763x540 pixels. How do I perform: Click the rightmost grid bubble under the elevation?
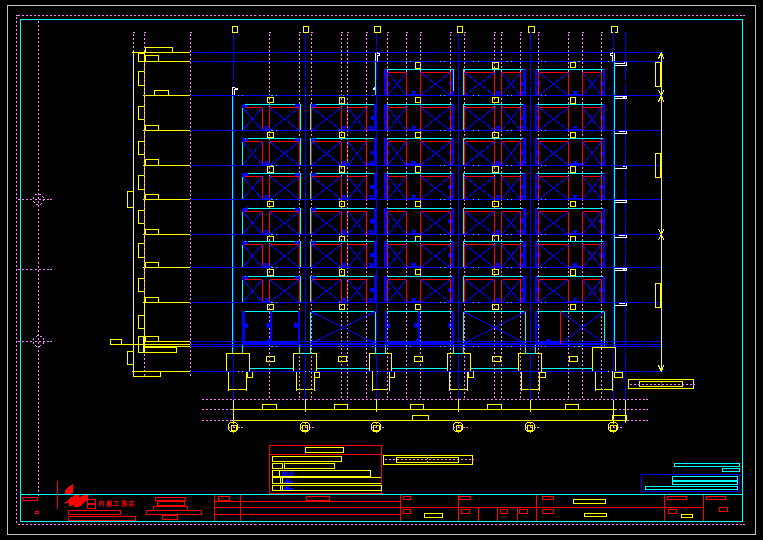coord(613,427)
